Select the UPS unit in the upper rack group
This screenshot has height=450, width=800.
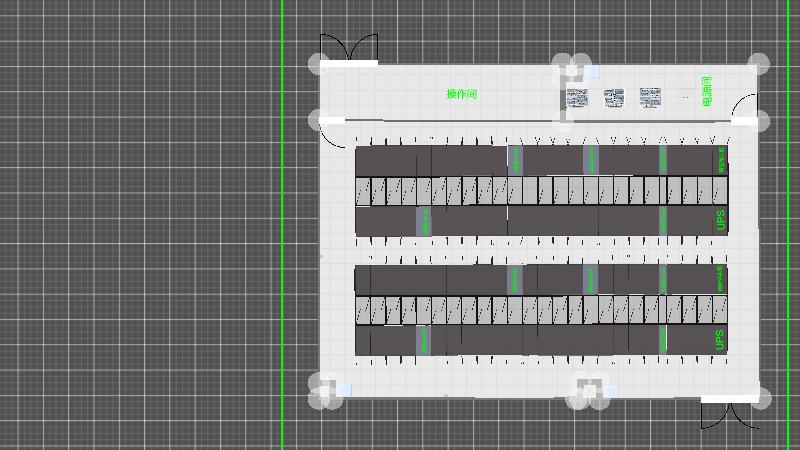pyautogui.click(x=720, y=220)
